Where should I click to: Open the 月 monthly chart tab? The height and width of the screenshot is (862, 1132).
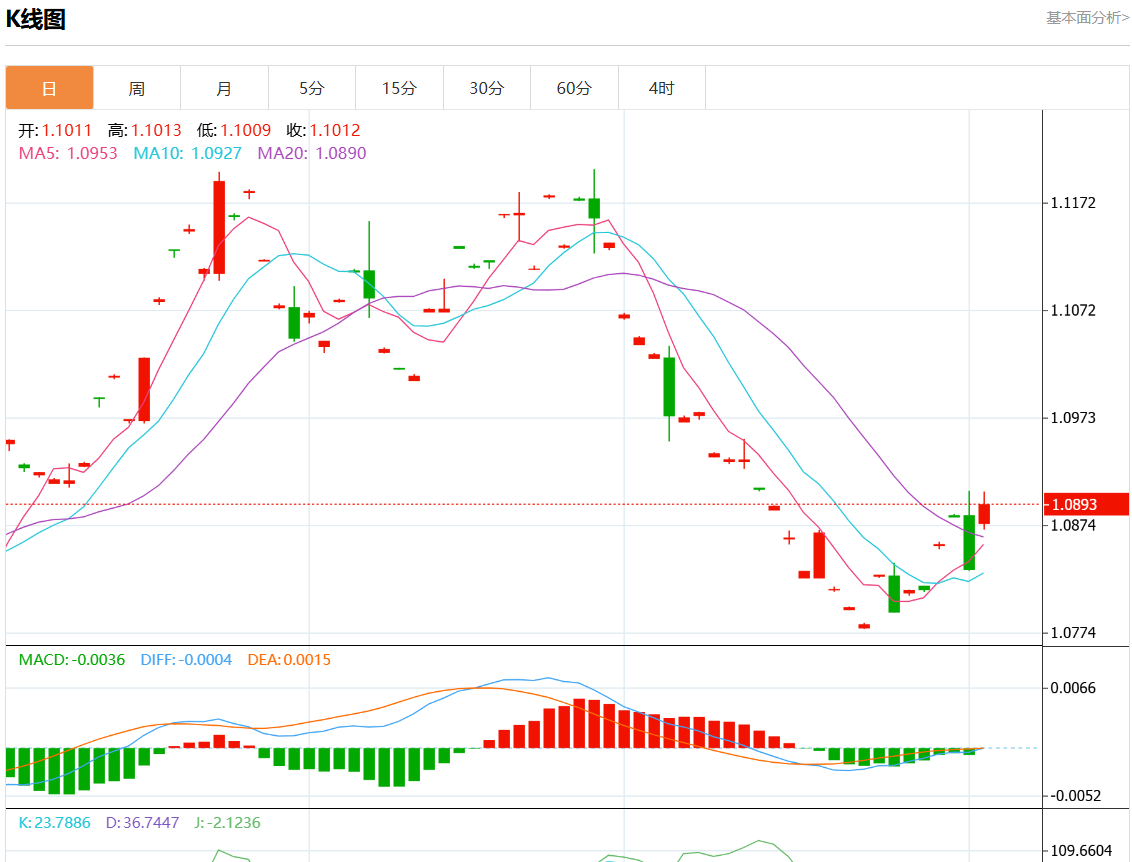(224, 88)
